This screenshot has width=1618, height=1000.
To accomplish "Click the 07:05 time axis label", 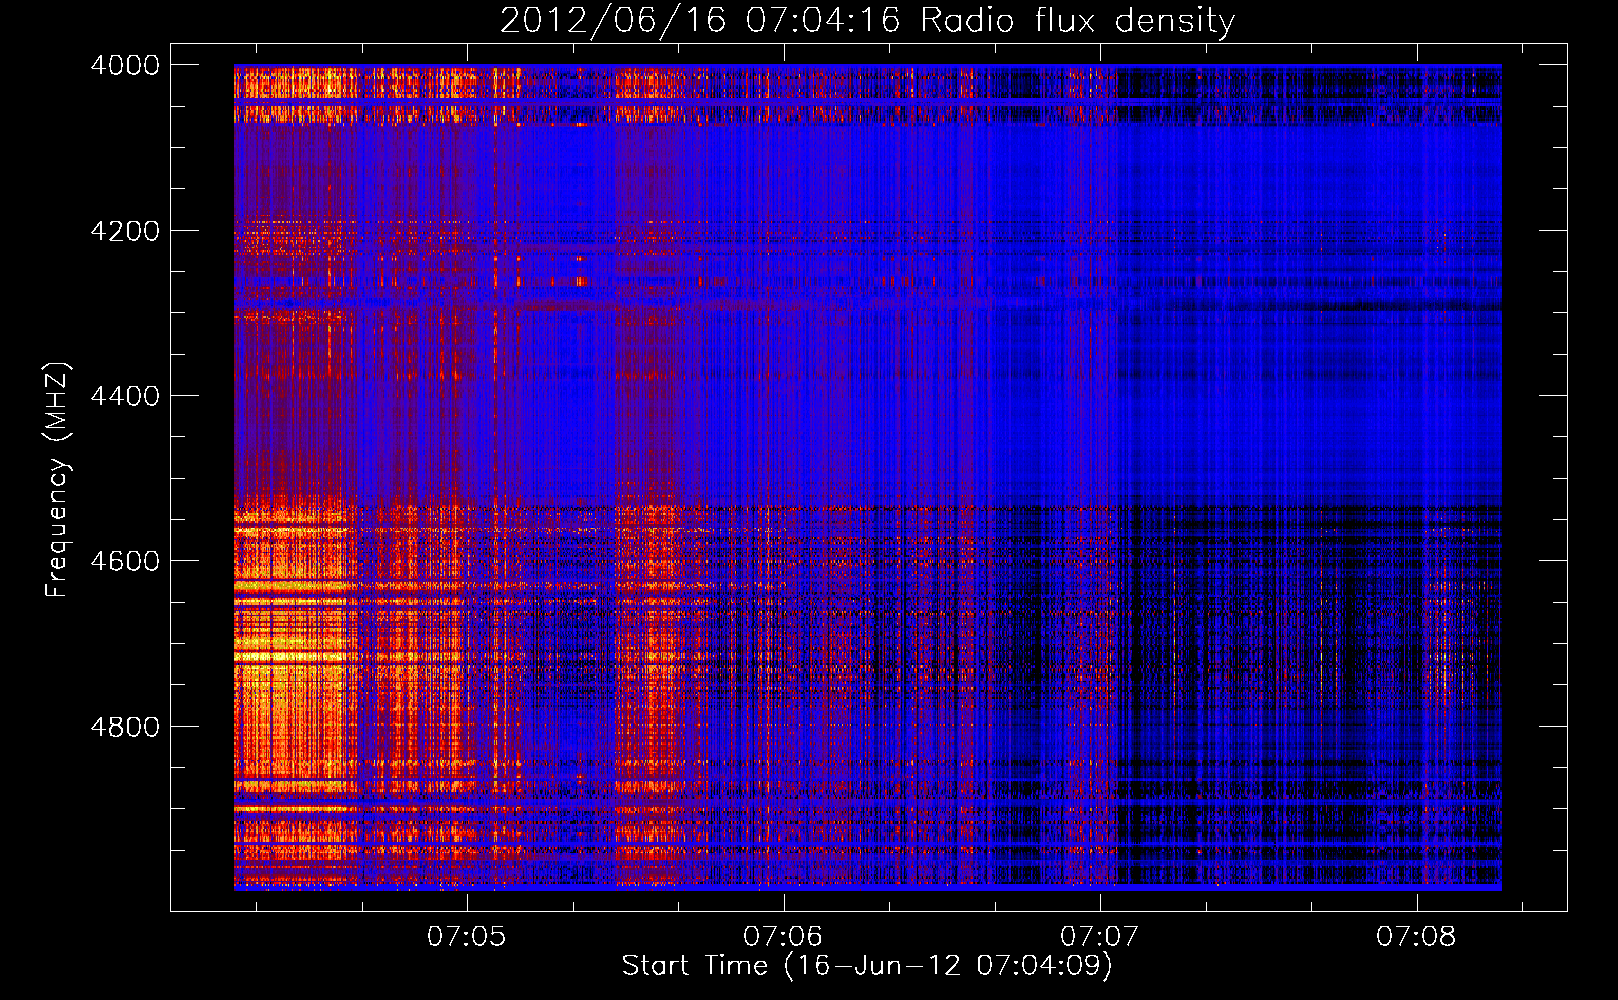I will (466, 936).
